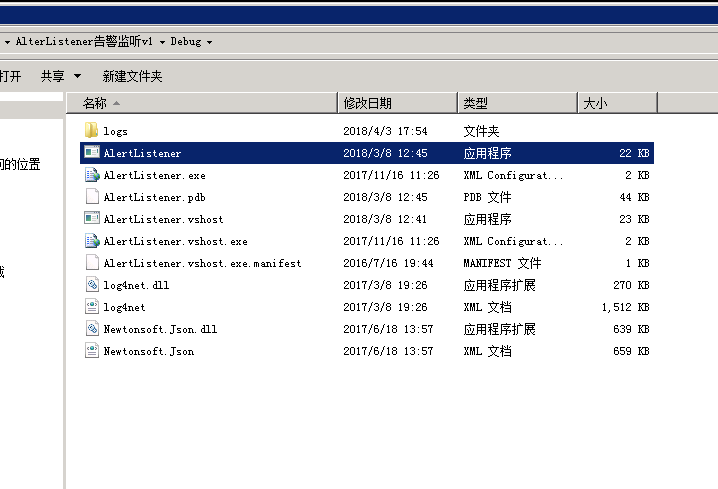The height and width of the screenshot is (489, 718).
Task: Click the size 44 KB
Action: [x=635, y=197]
